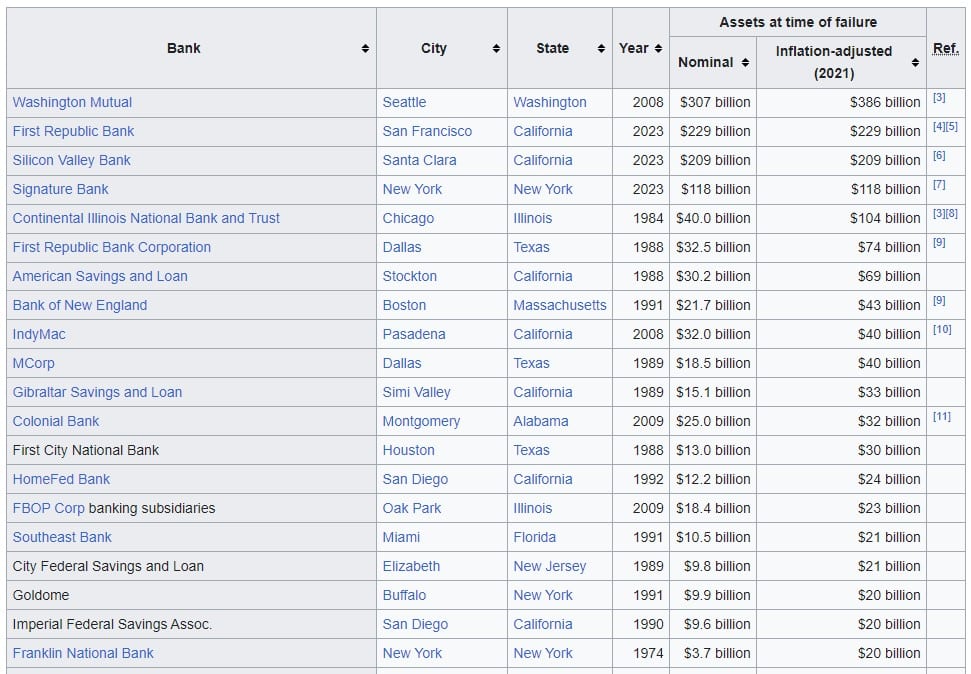Open the Montgomery city link
Image resolution: width=971 pixels, height=674 pixels.
point(421,421)
